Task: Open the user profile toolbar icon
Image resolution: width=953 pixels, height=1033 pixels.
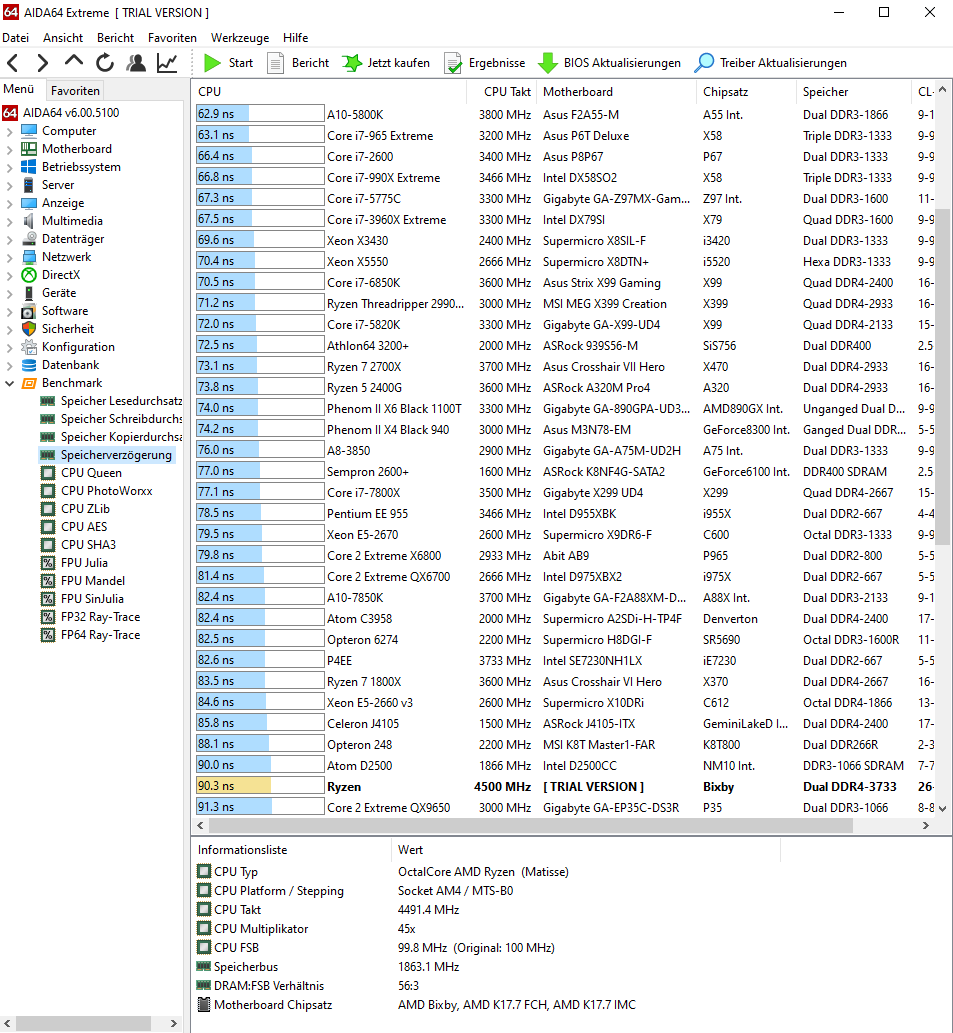Action: coord(136,63)
